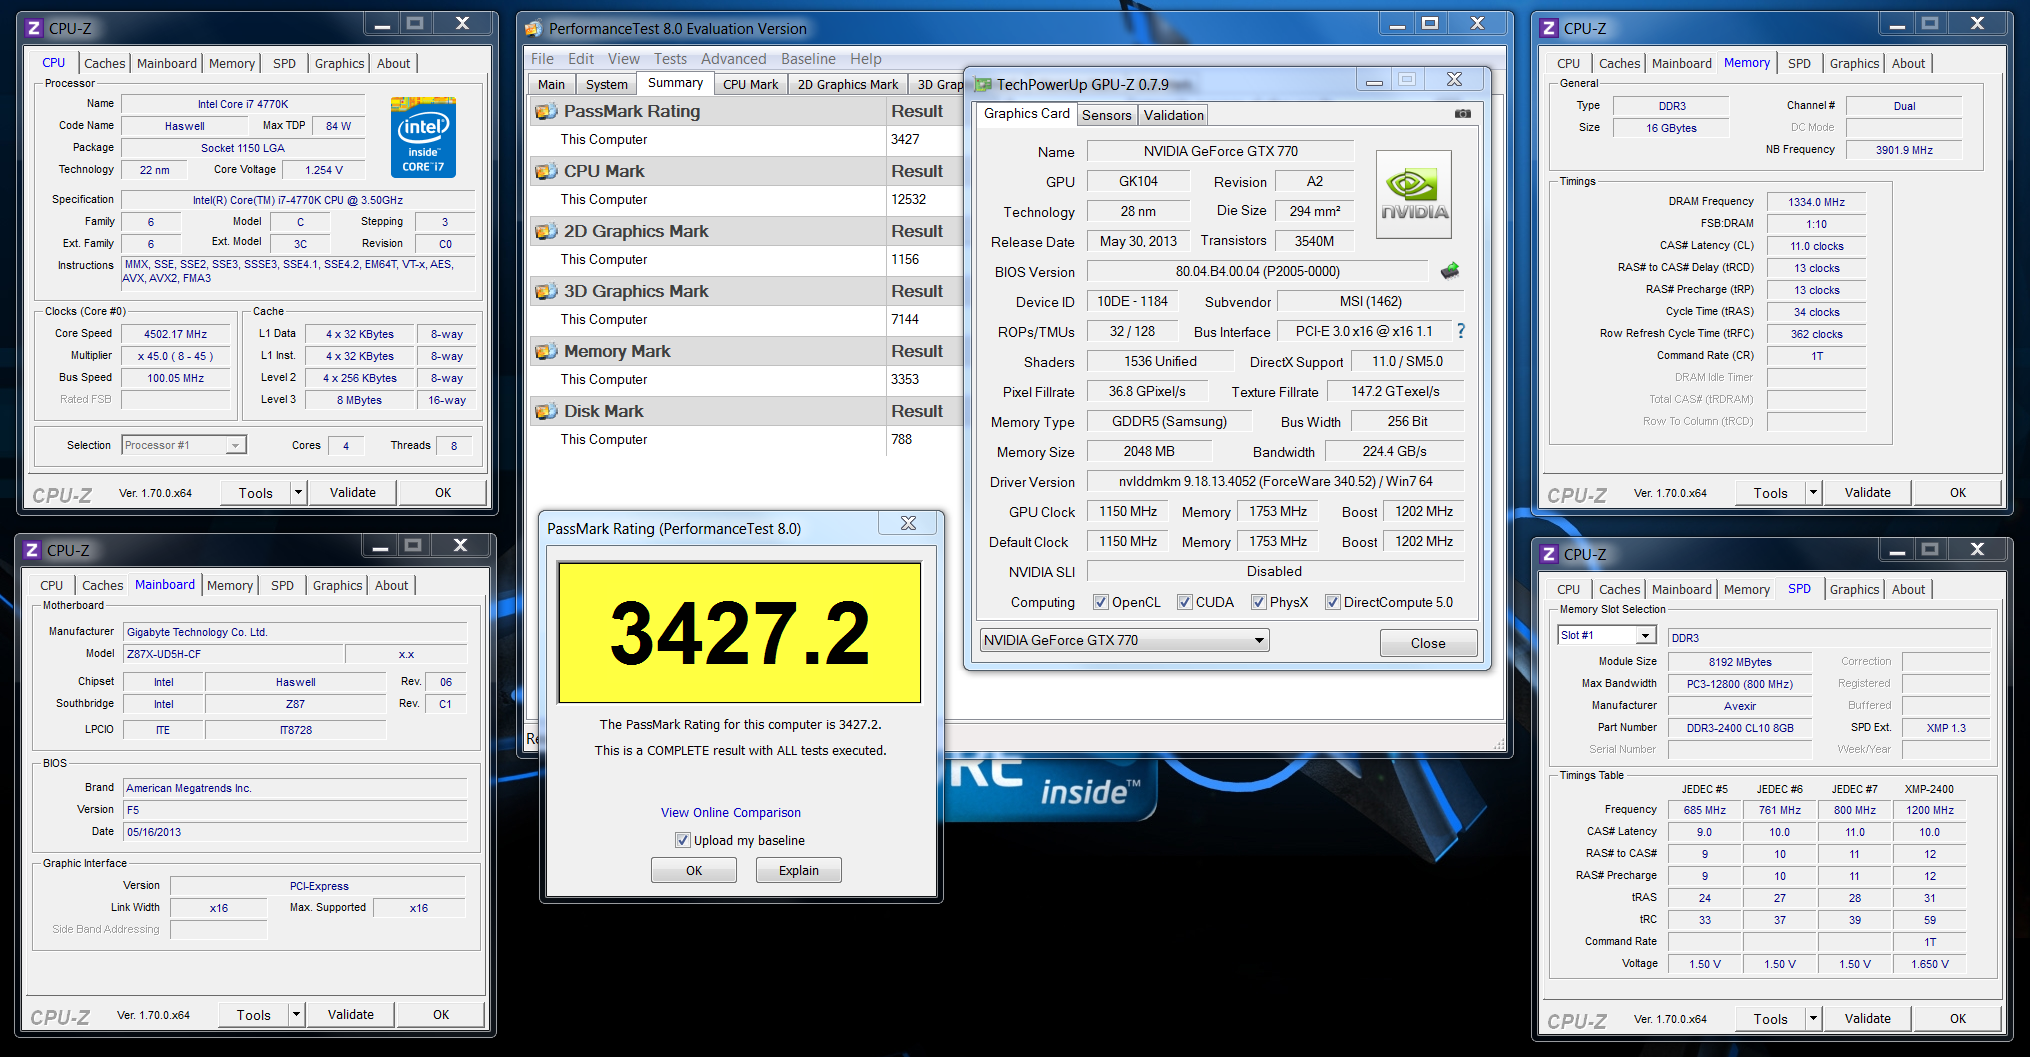Toggle the OpenCL checkbox in GPU-Z

coord(1101,602)
